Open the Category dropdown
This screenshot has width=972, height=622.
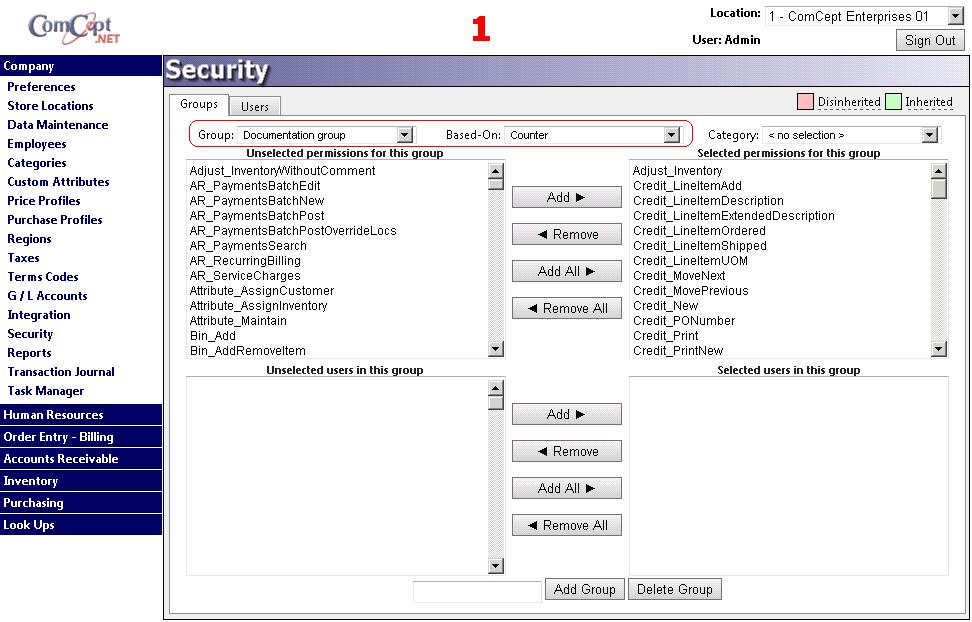pos(929,135)
